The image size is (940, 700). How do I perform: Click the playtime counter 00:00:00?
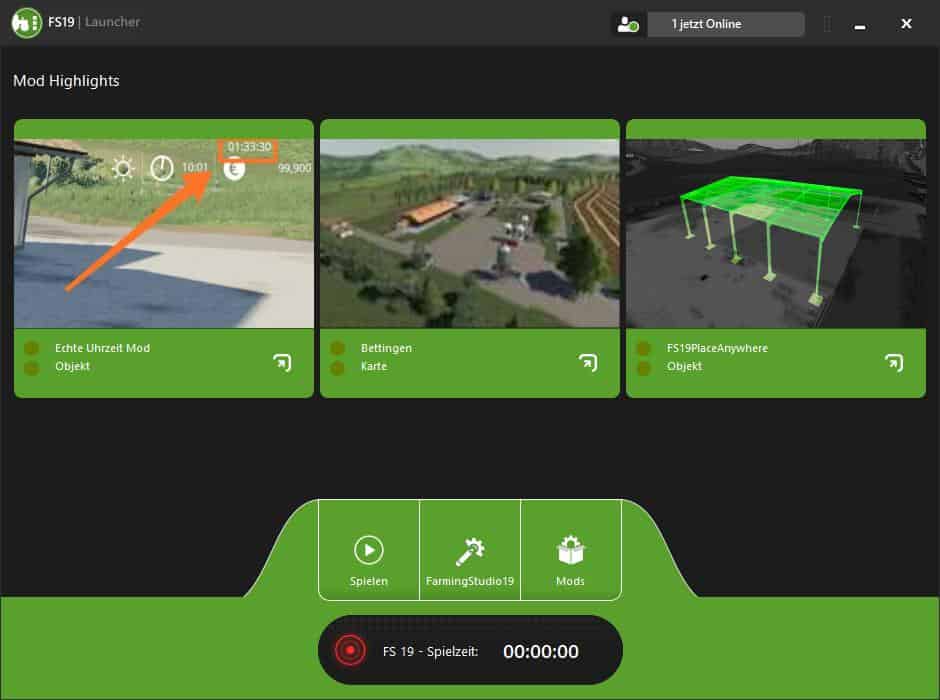[x=540, y=652]
